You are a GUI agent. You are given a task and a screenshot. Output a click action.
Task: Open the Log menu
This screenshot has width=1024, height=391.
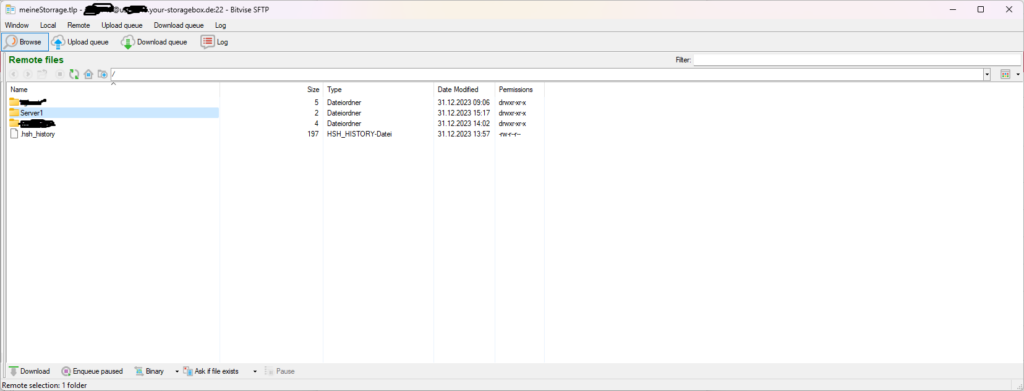coord(221,25)
